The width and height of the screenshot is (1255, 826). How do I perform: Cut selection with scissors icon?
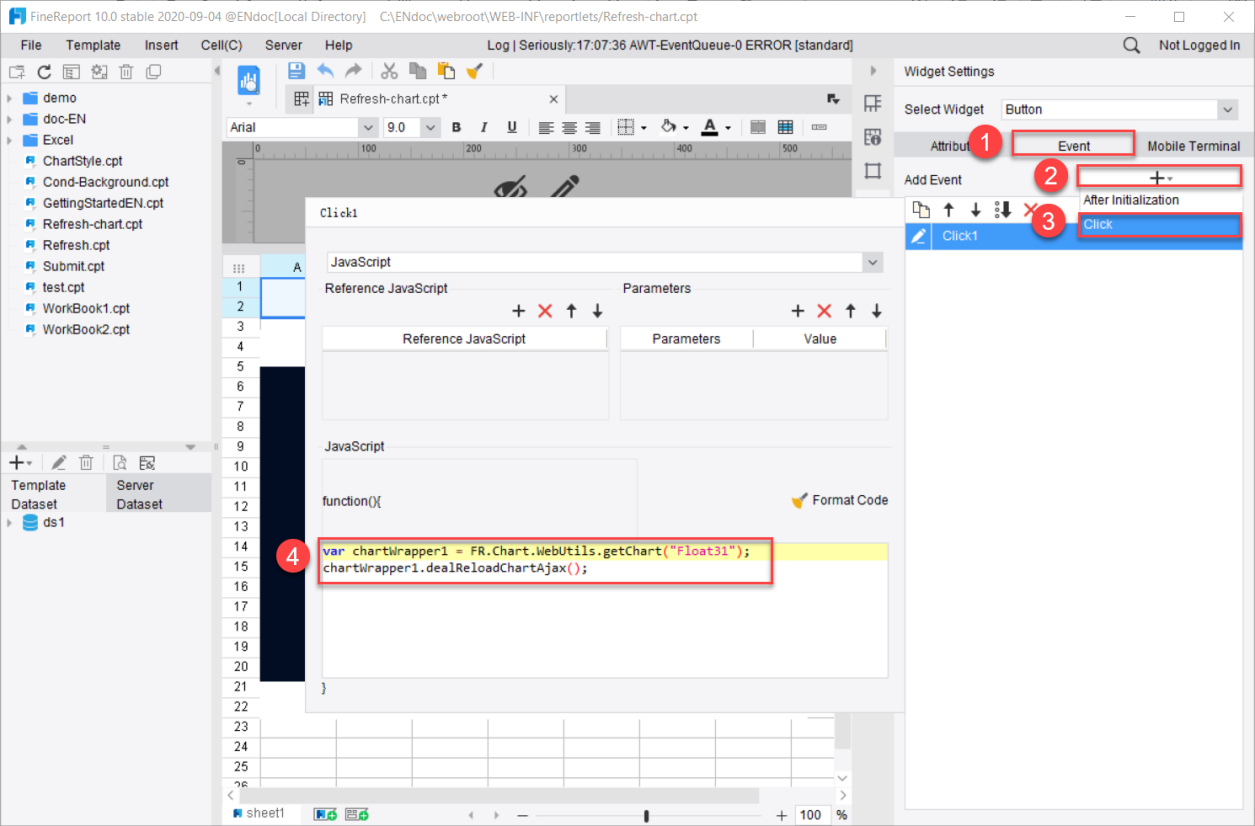390,70
